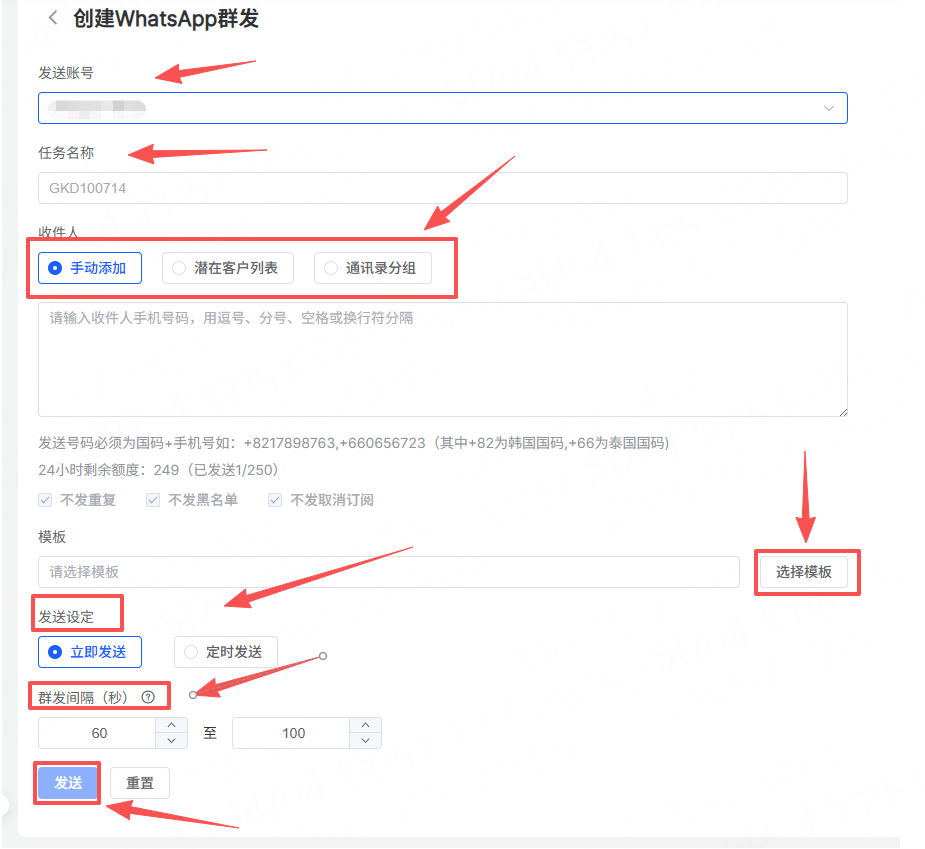Viewport: 925px width, 849px height.
Task: Decrease the minimum interval value of 60
Action: coord(172,741)
